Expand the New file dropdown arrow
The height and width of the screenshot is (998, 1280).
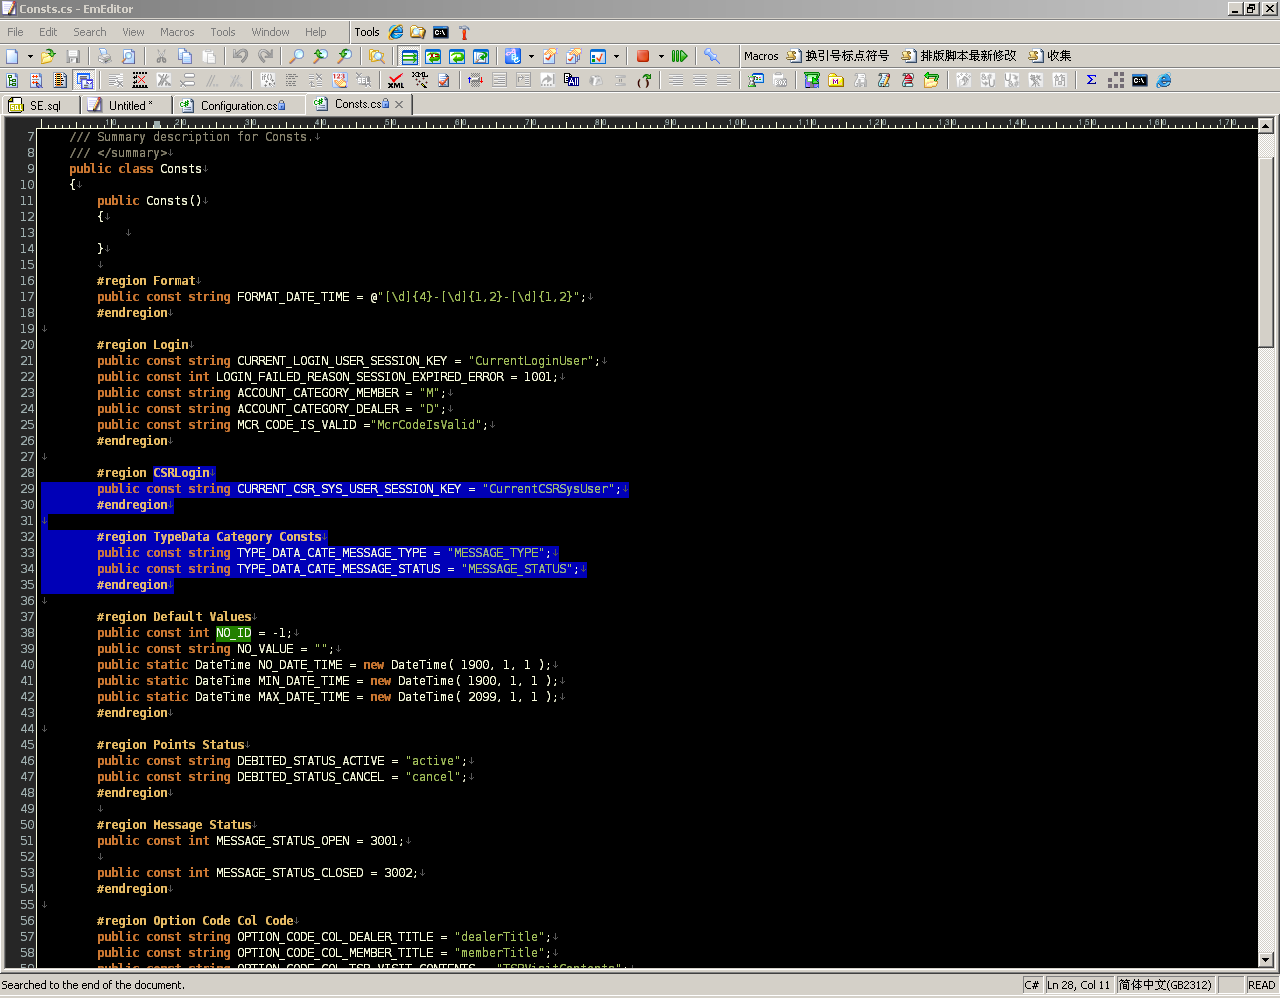30,56
